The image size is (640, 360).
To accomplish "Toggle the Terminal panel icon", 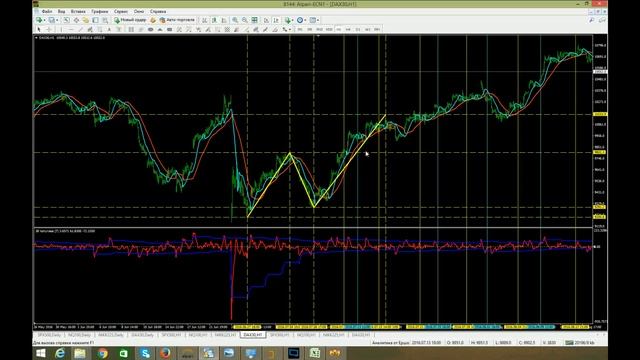I will pos(95,20).
